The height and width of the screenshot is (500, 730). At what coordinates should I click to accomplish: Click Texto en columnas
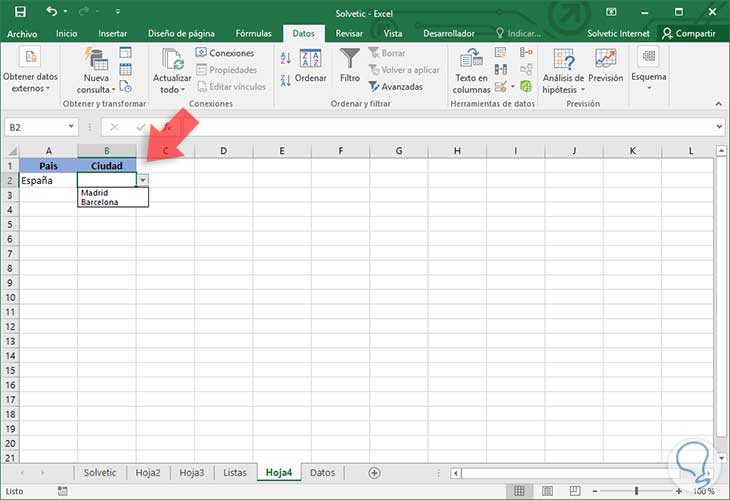click(471, 70)
